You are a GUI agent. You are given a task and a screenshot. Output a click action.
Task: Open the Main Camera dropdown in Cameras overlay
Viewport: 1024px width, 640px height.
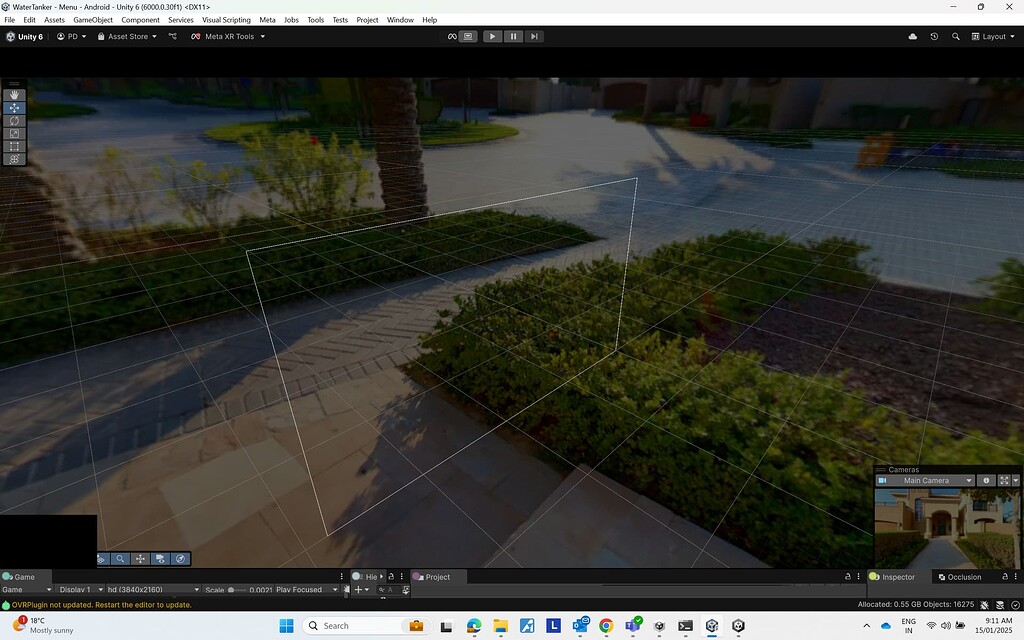coord(928,480)
